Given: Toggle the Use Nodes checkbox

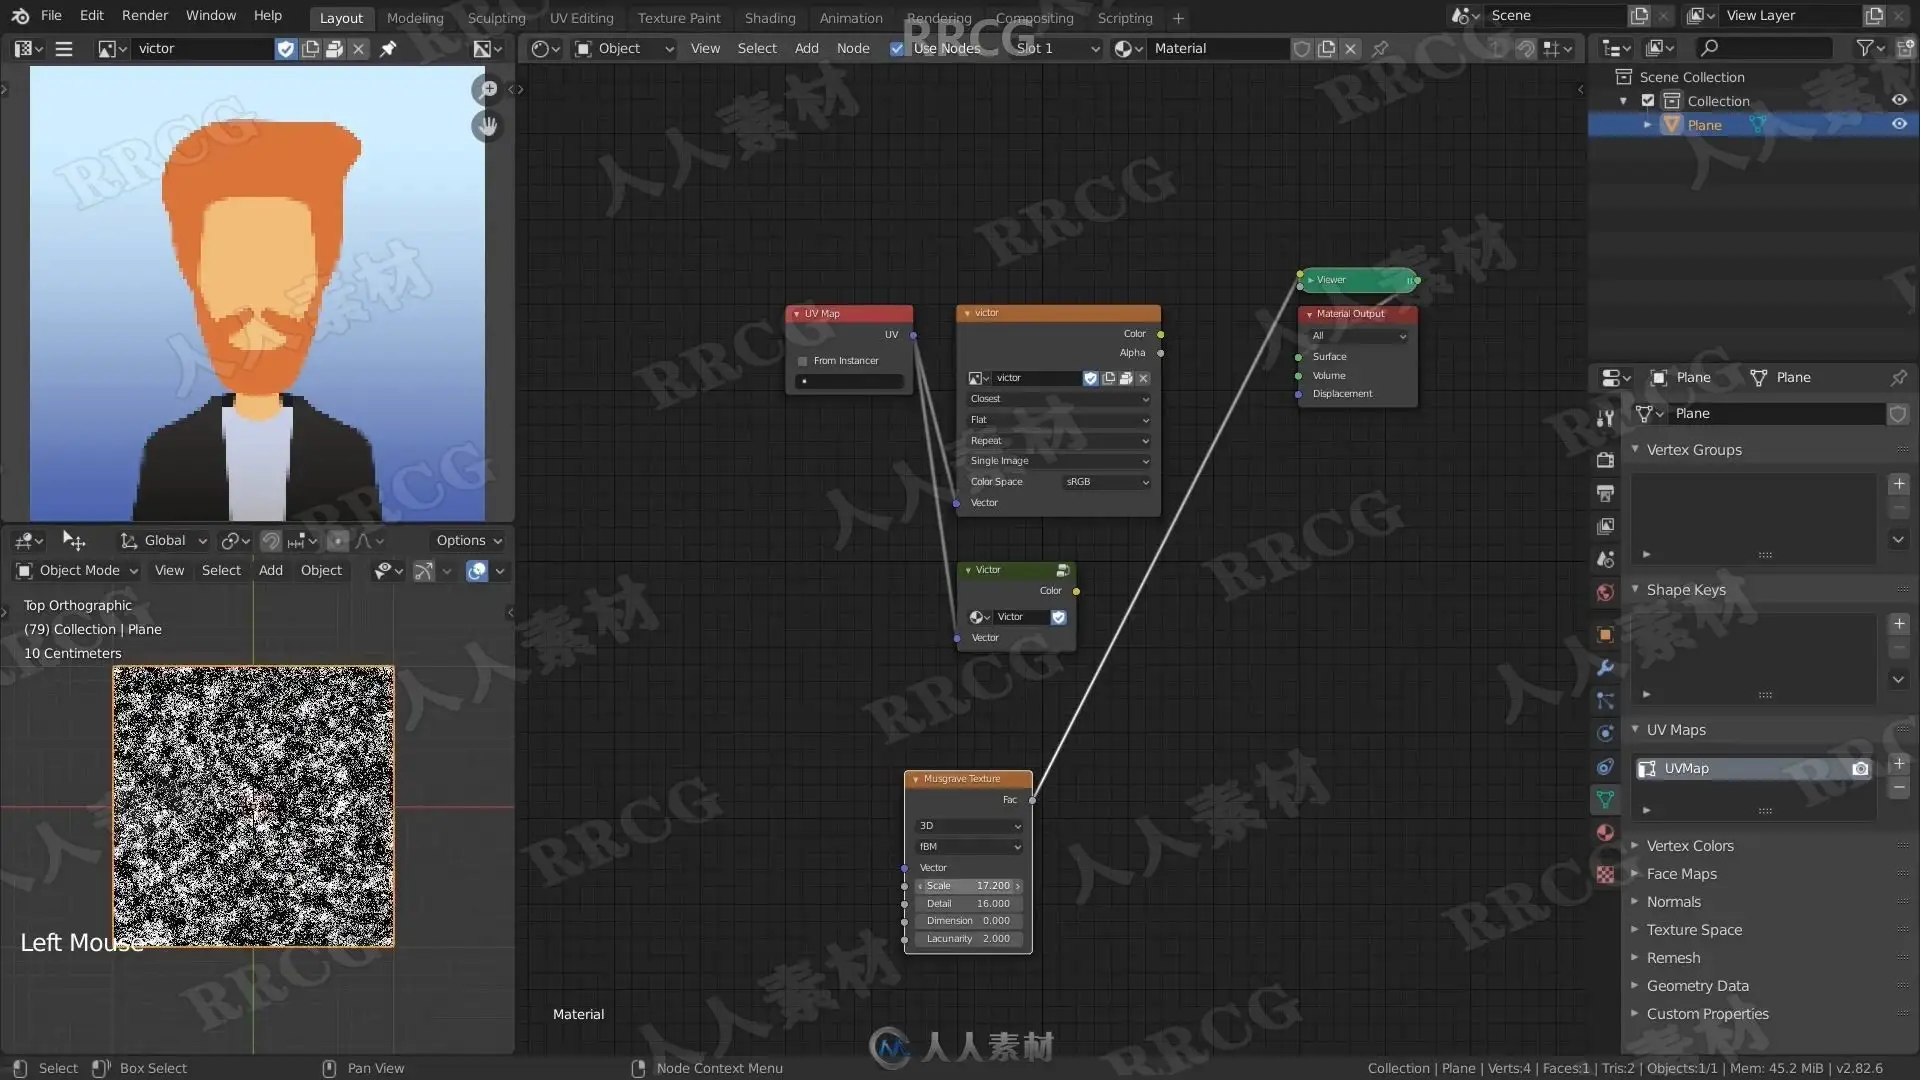Looking at the screenshot, I should tap(897, 48).
